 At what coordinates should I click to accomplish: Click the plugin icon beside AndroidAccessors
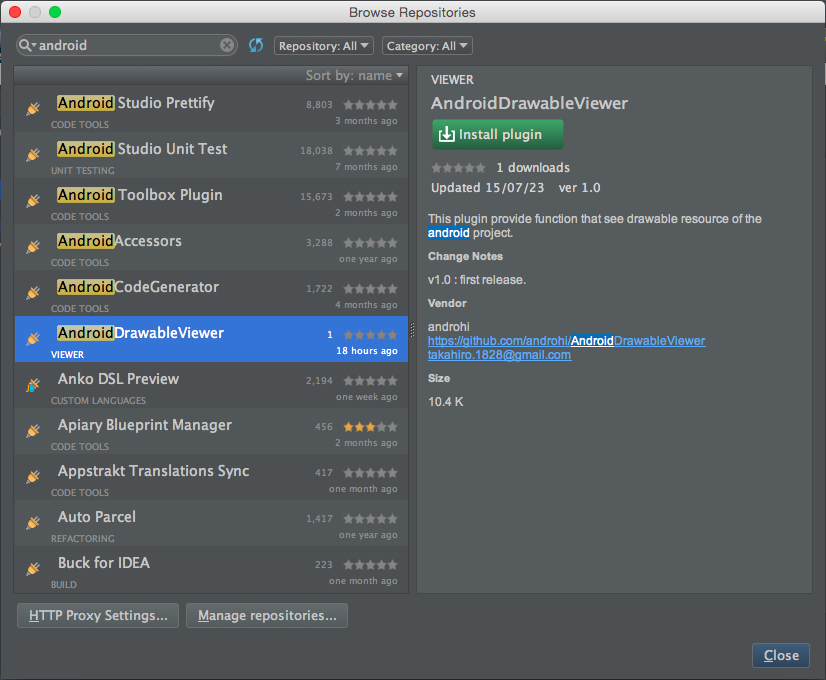[33, 247]
